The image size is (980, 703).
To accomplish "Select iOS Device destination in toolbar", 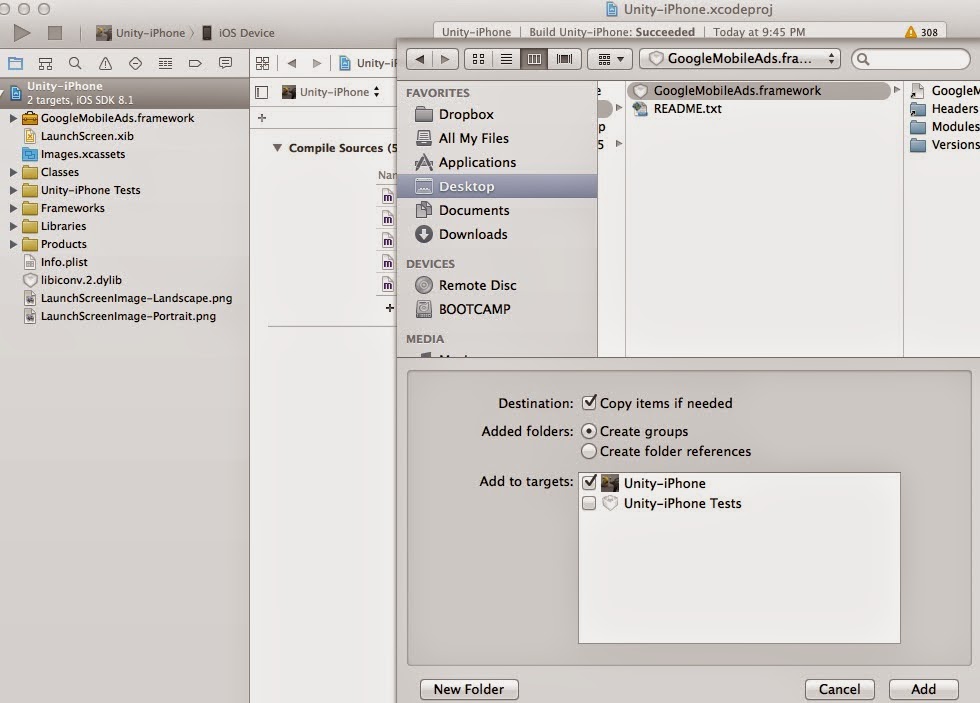I will pyautogui.click(x=239, y=32).
